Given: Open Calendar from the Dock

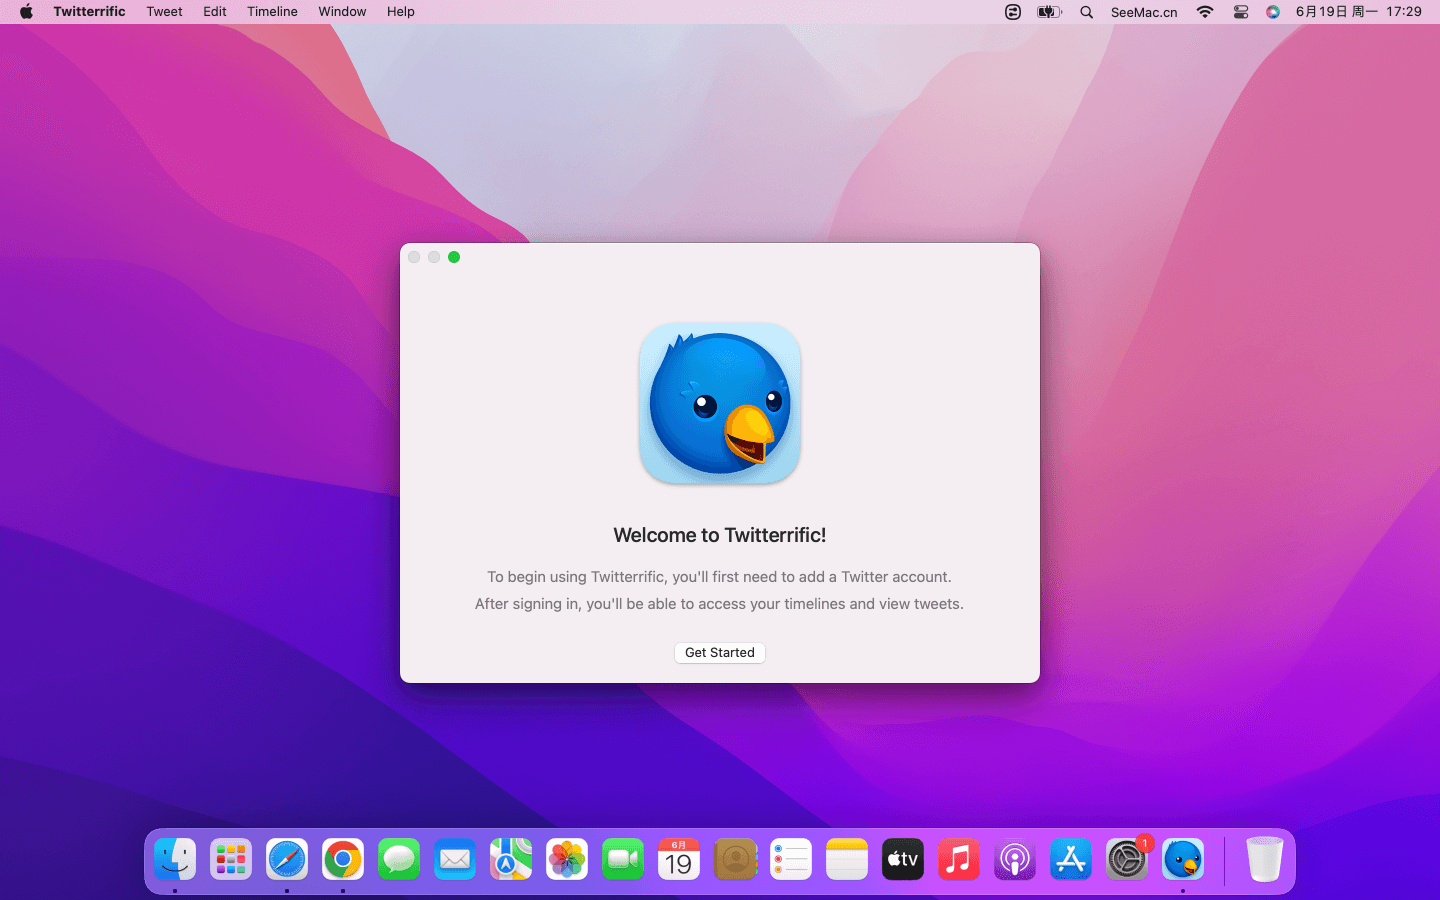Looking at the screenshot, I should click(x=679, y=859).
